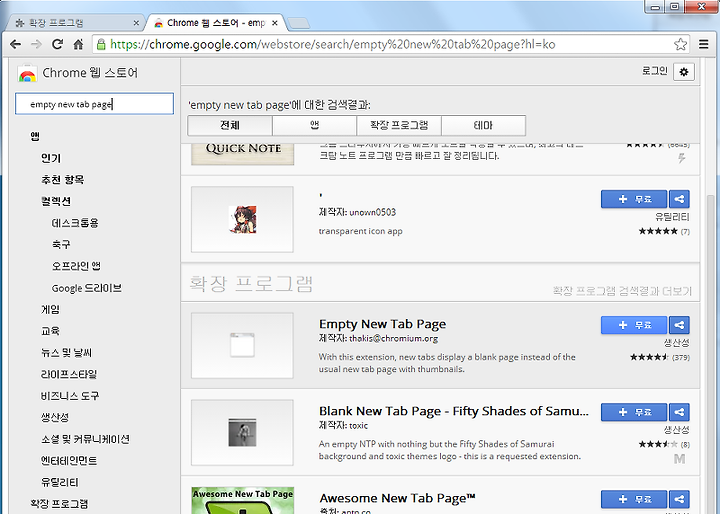Click Blank New Tab Page thumbnail
The image size is (720, 514).
[242, 432]
